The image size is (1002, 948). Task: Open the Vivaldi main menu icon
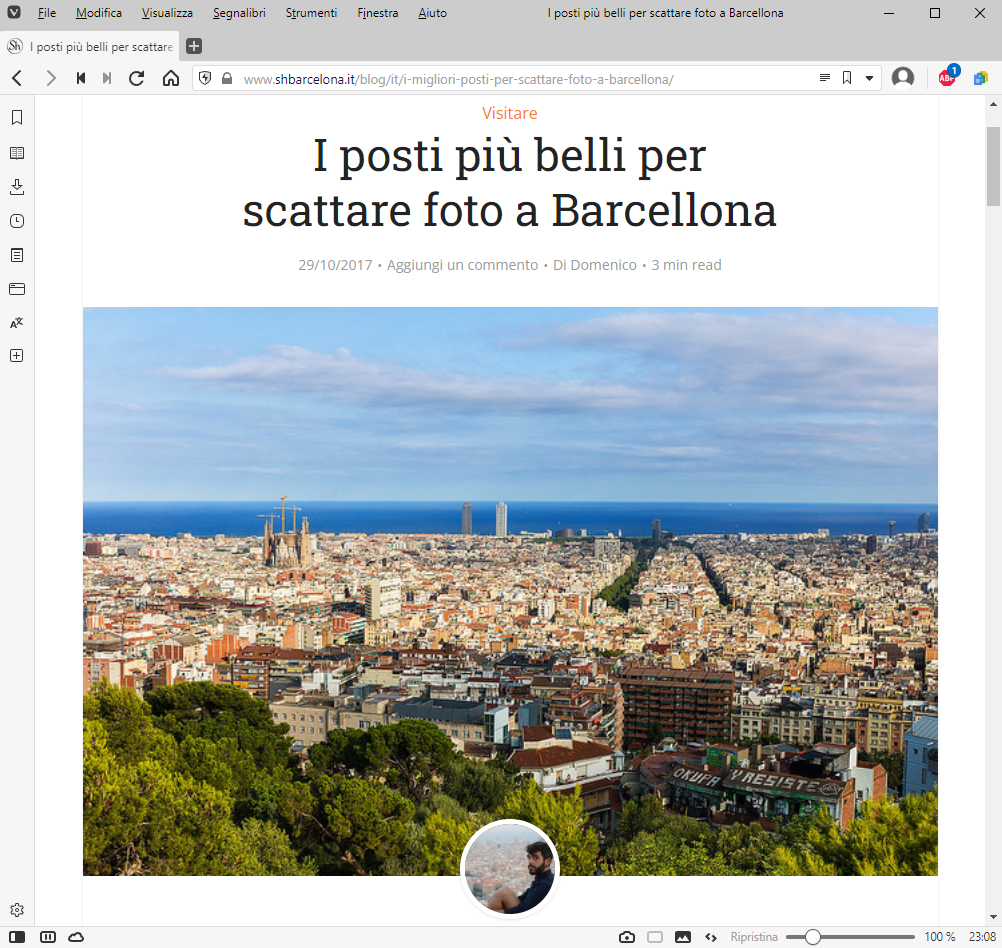[x=14, y=13]
